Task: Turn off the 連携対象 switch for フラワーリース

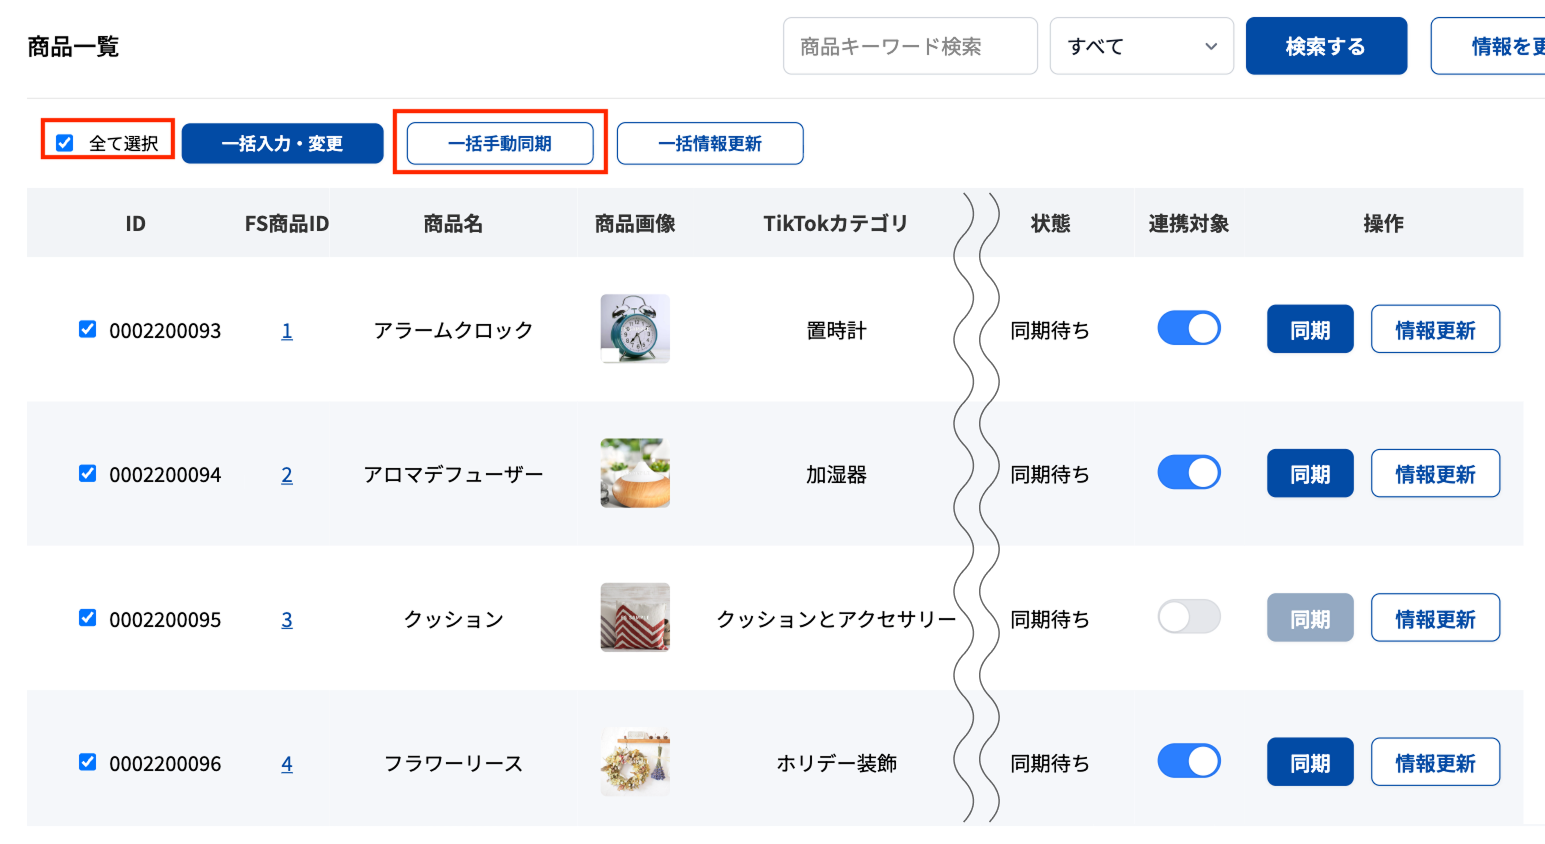Action: click(x=1188, y=760)
